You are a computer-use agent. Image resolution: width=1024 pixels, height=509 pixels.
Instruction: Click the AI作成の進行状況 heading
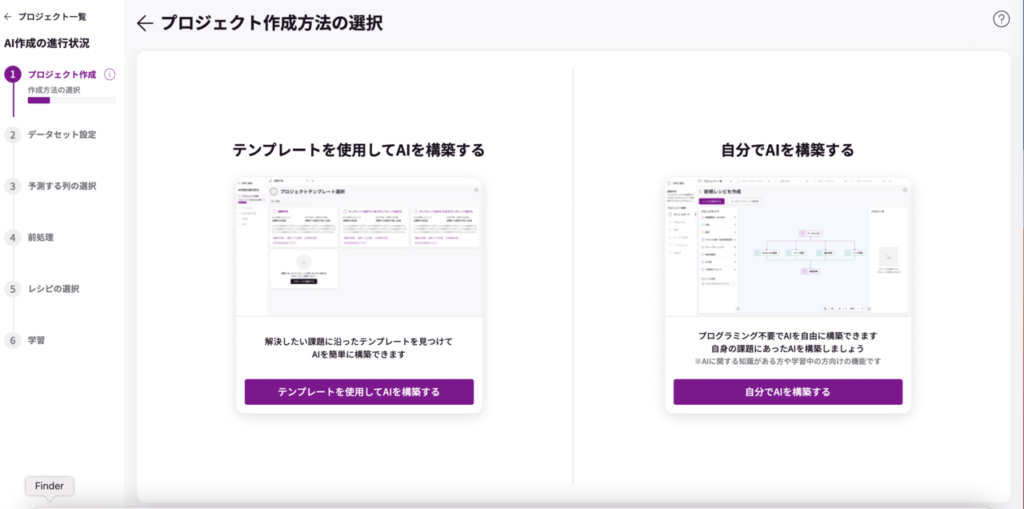pyautogui.click(x=47, y=44)
